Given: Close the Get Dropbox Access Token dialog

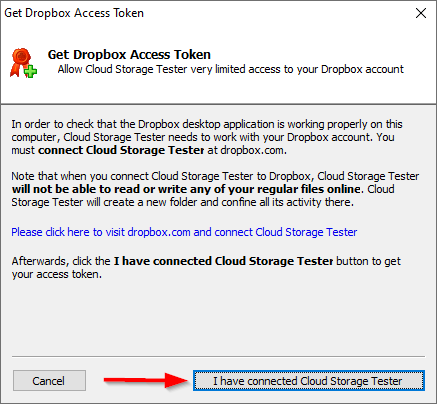Looking at the screenshot, I should [421, 13].
